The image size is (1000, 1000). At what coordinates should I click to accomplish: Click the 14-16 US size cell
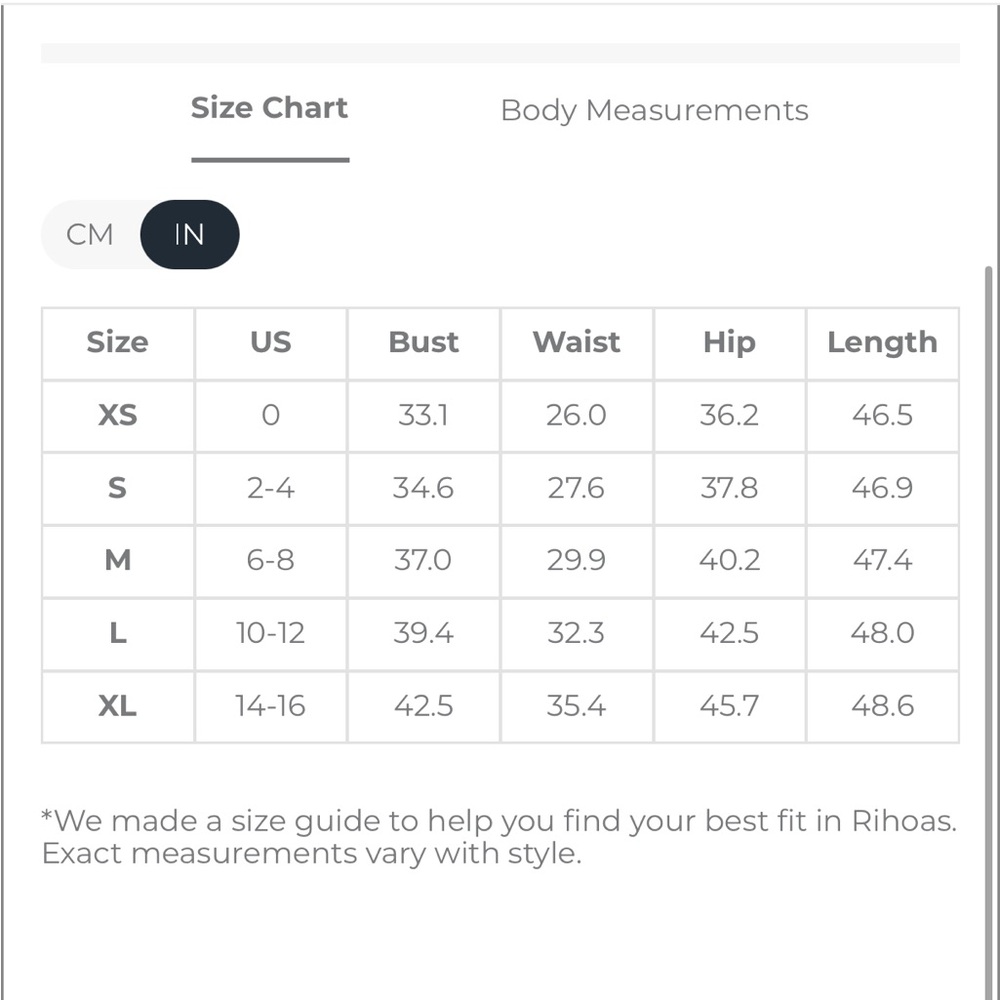click(270, 707)
